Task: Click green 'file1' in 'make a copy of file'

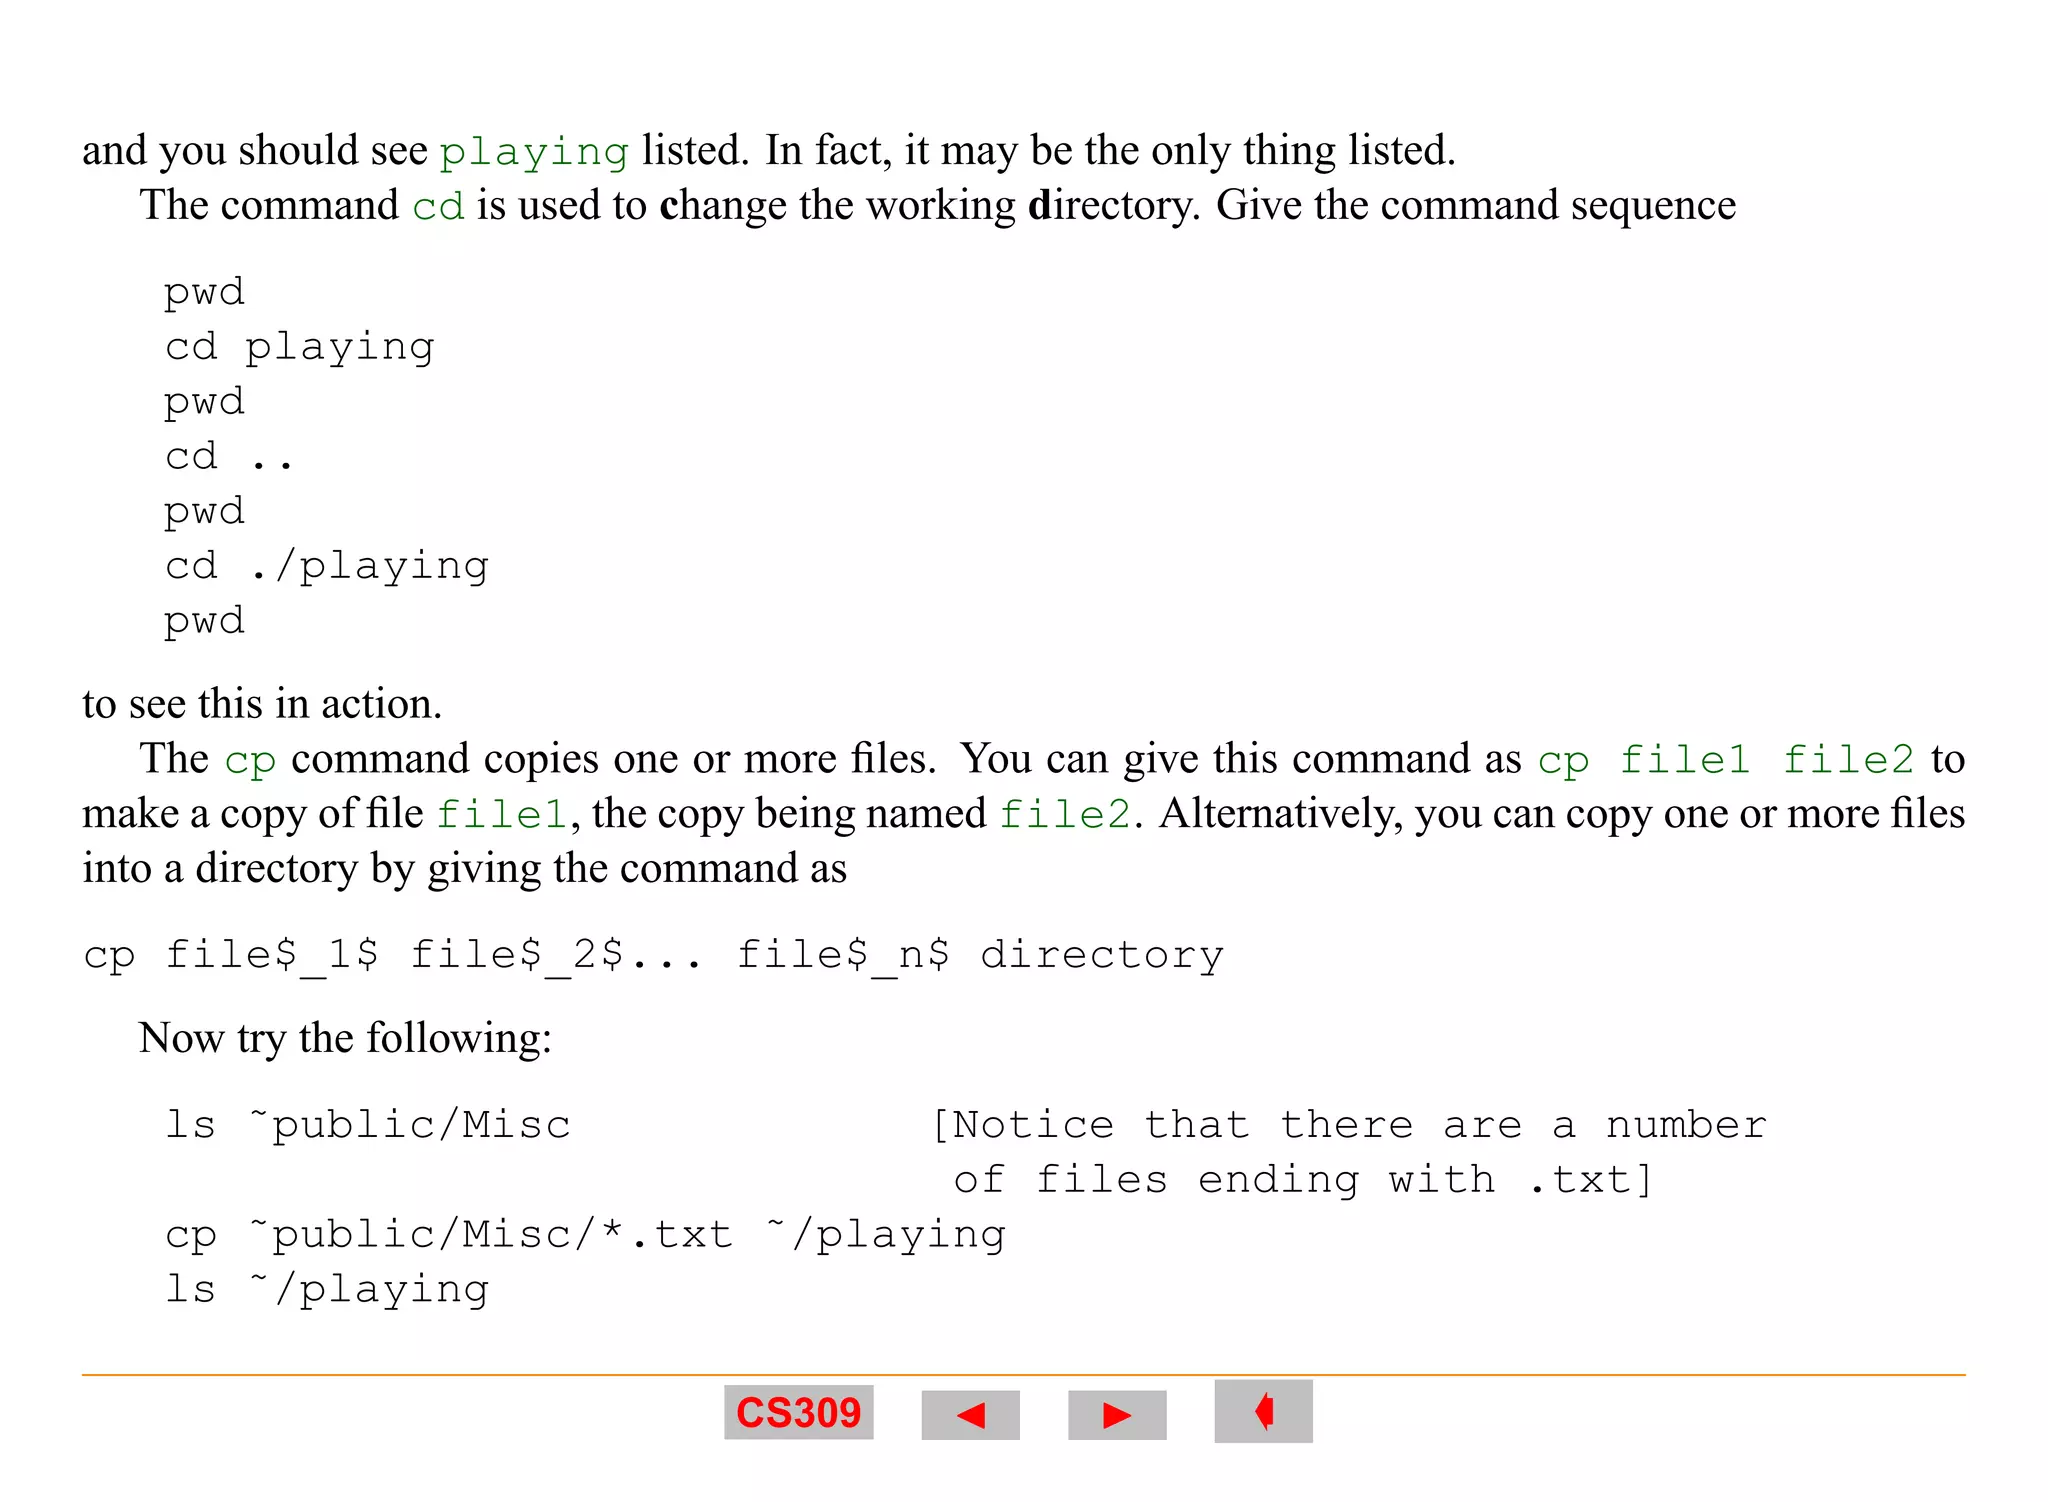Action: pyautogui.click(x=501, y=815)
